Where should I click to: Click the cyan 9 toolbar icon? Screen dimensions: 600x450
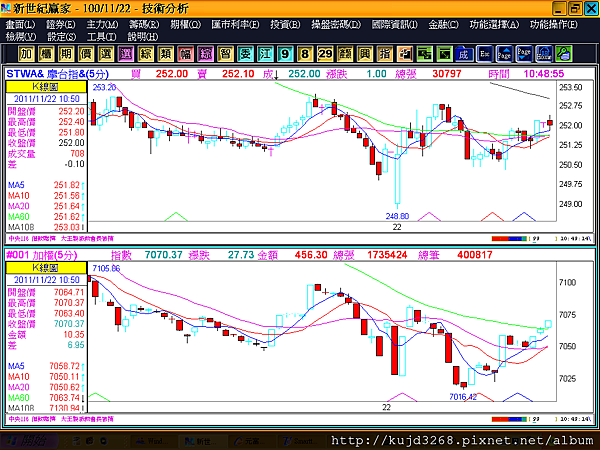click(x=285, y=54)
